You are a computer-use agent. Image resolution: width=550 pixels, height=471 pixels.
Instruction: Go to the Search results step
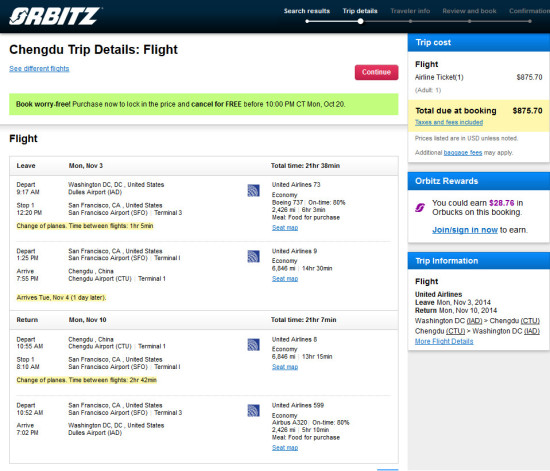pyautogui.click(x=307, y=11)
